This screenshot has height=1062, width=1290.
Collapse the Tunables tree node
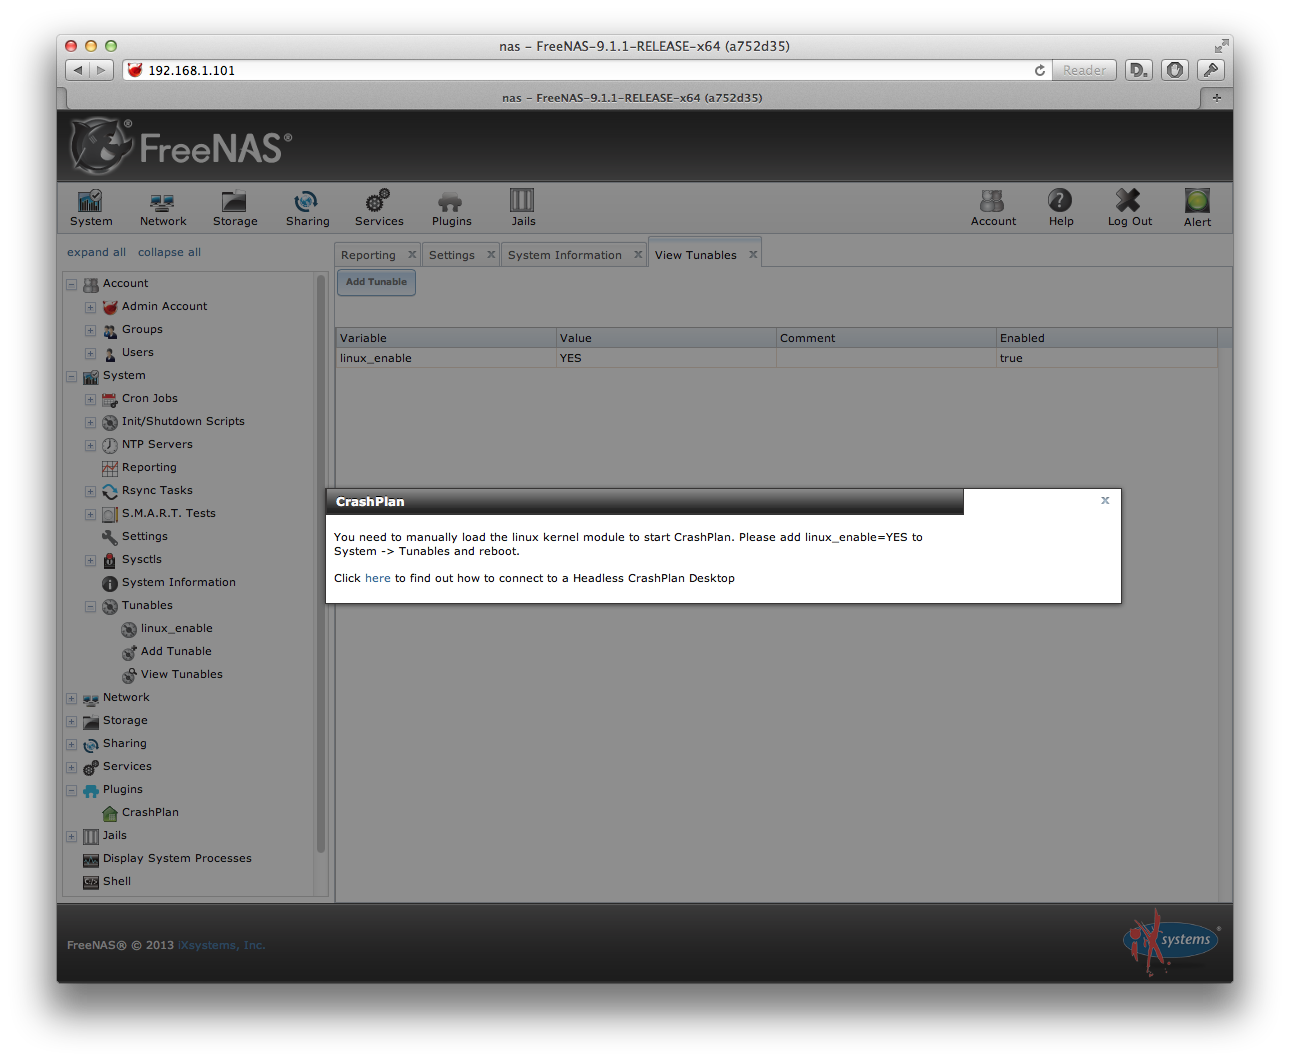click(x=90, y=606)
